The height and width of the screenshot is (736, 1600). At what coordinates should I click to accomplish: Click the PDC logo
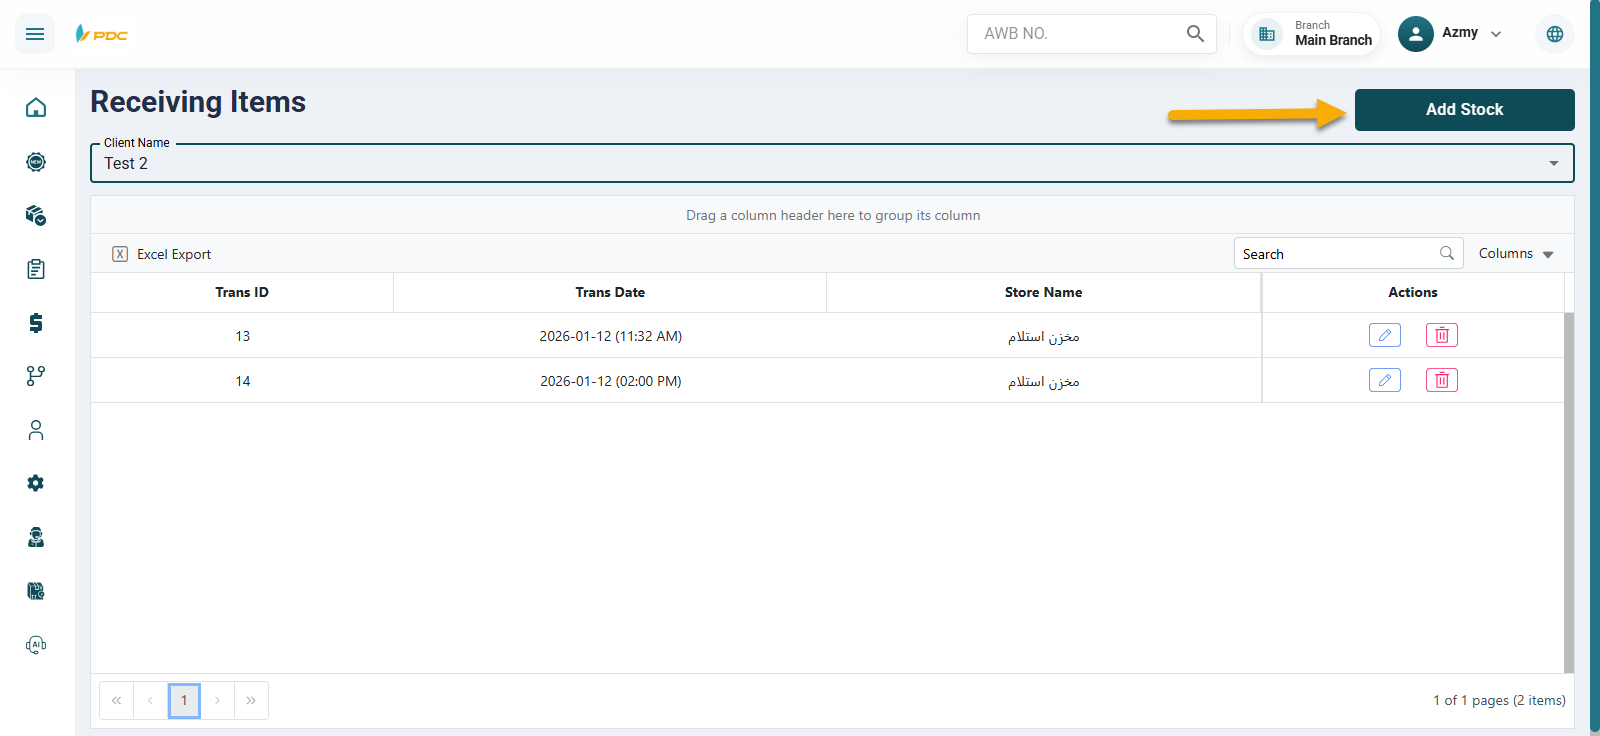click(102, 34)
